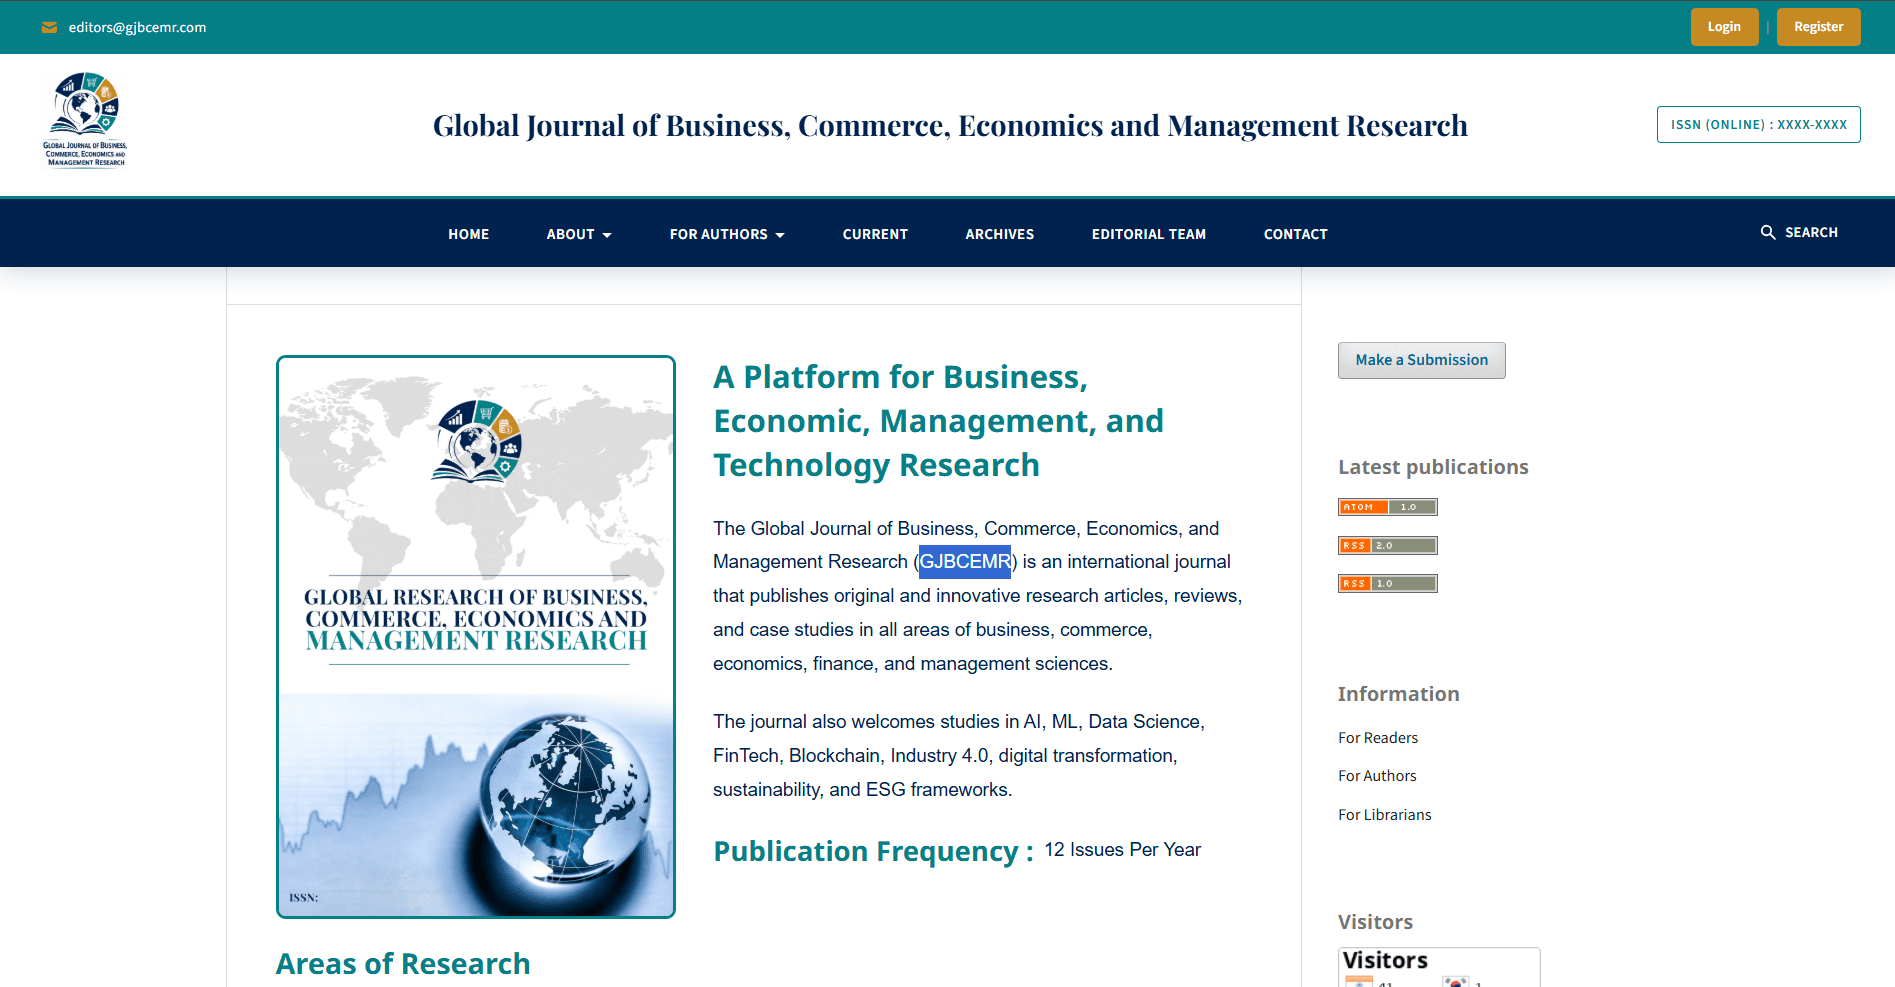Expand the For Authors dropdown menu

(727, 234)
